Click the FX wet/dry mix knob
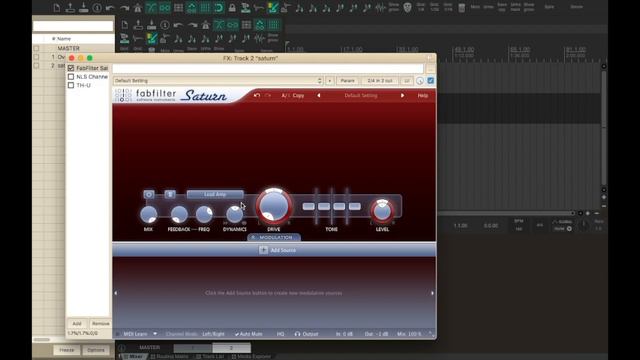This screenshot has width=640, height=360. [420, 81]
